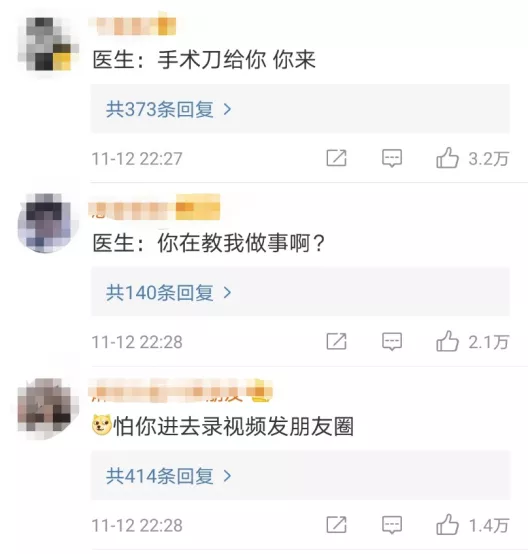Screen dimensions: 528x554
Task: Reply to the 你在教我做事啊 comment
Action: (x=392, y=342)
